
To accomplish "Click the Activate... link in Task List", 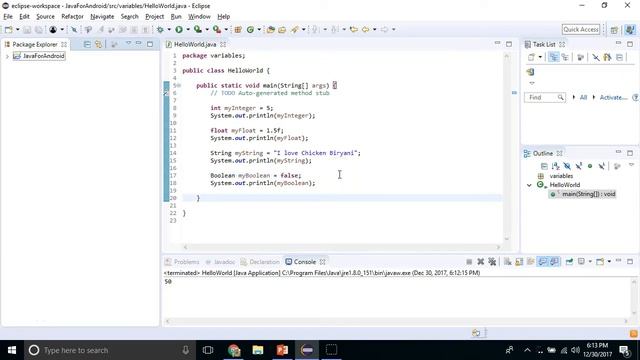I will (x=613, y=98).
